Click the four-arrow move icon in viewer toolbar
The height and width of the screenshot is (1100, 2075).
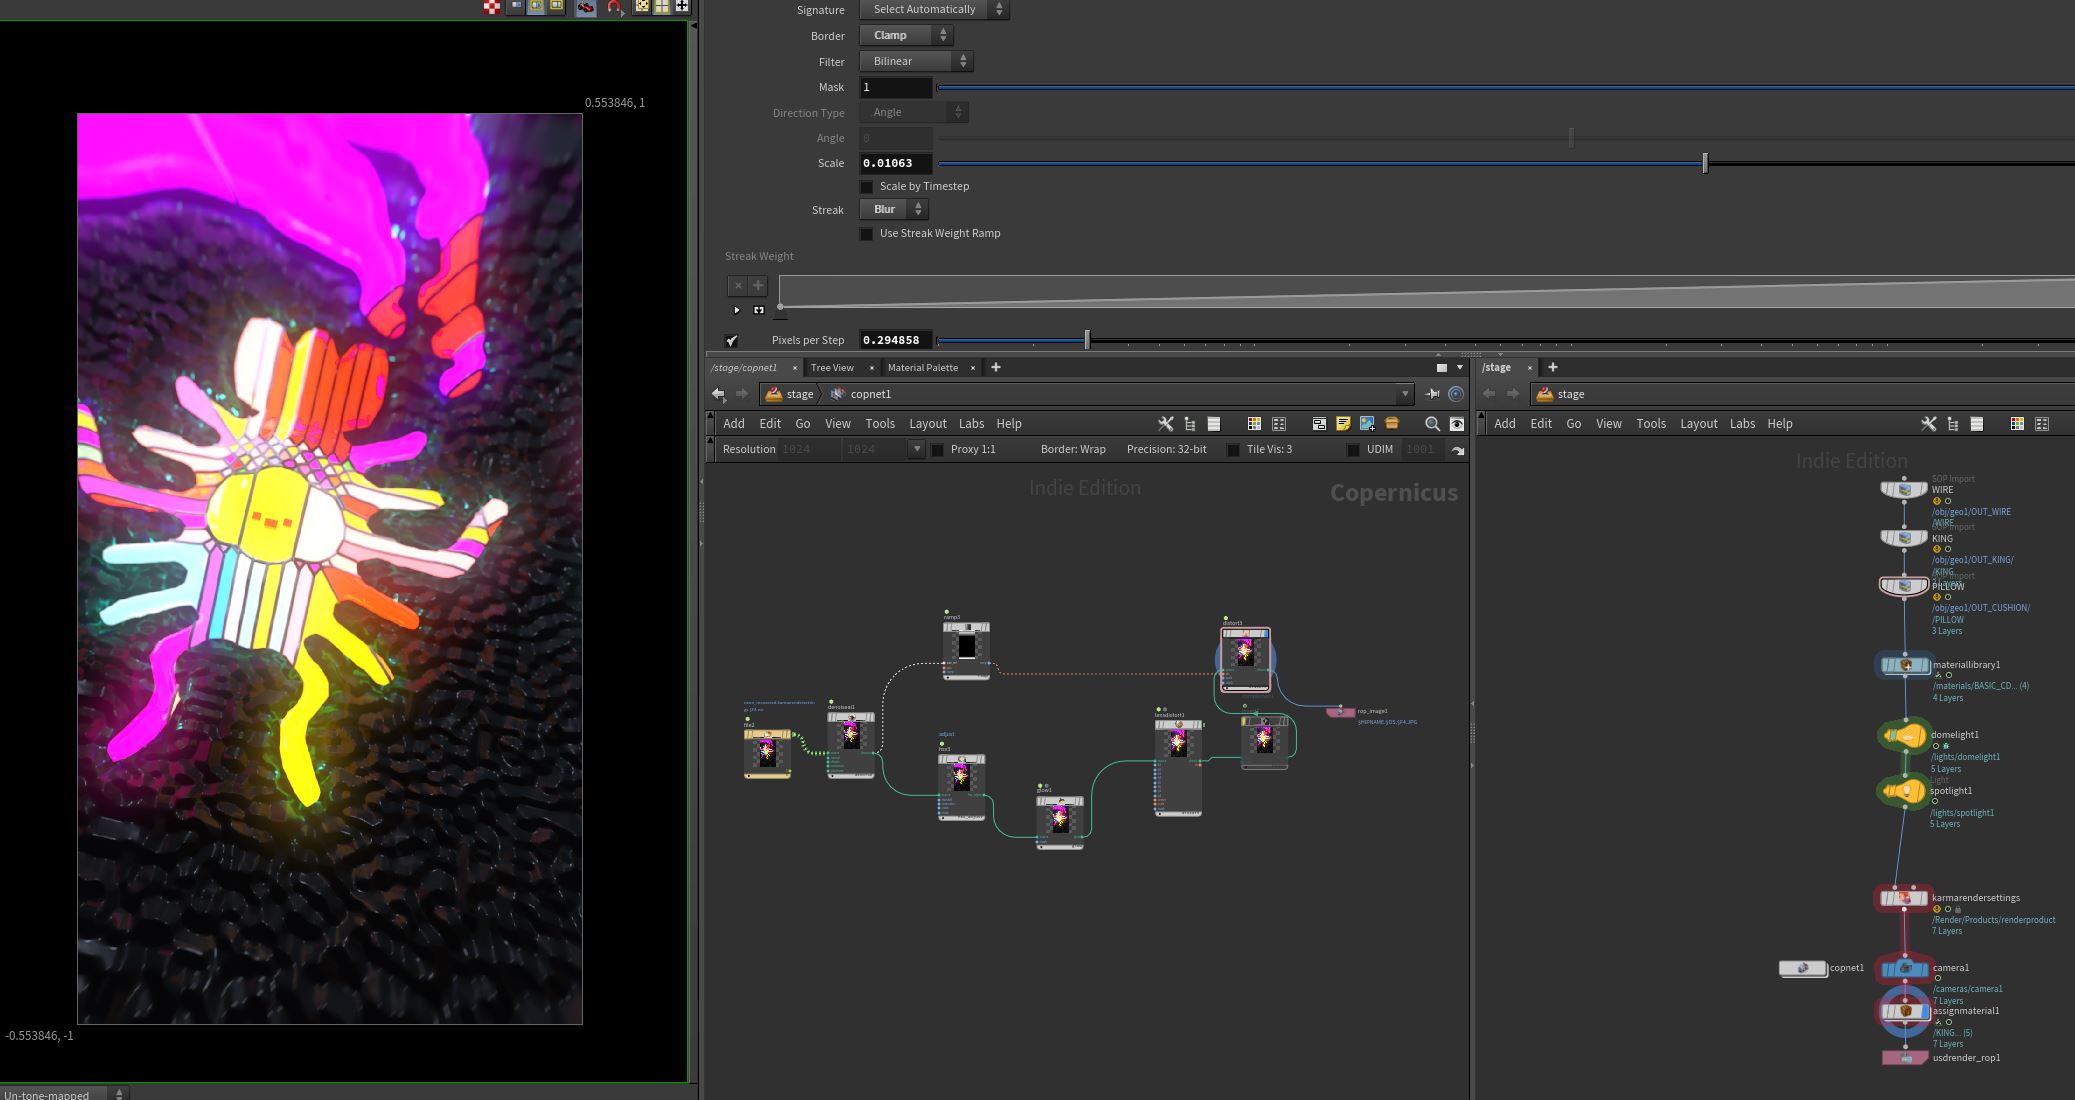pos(682,6)
